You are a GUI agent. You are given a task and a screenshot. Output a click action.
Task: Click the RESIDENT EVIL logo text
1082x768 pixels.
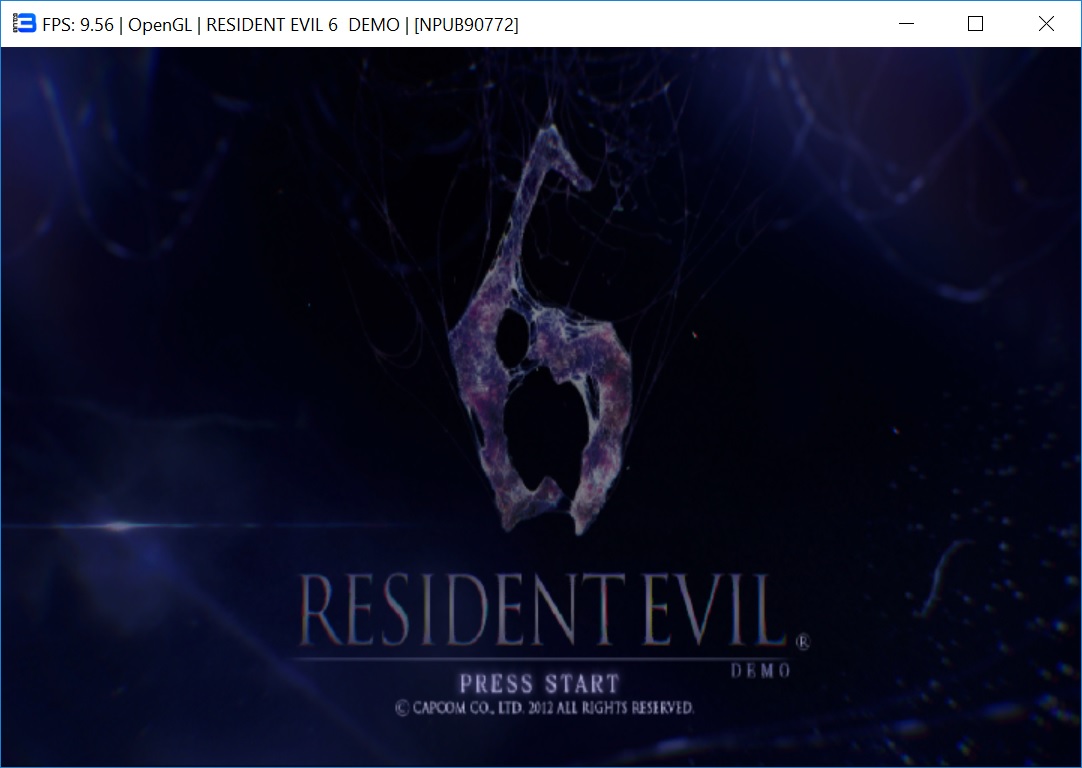(543, 611)
